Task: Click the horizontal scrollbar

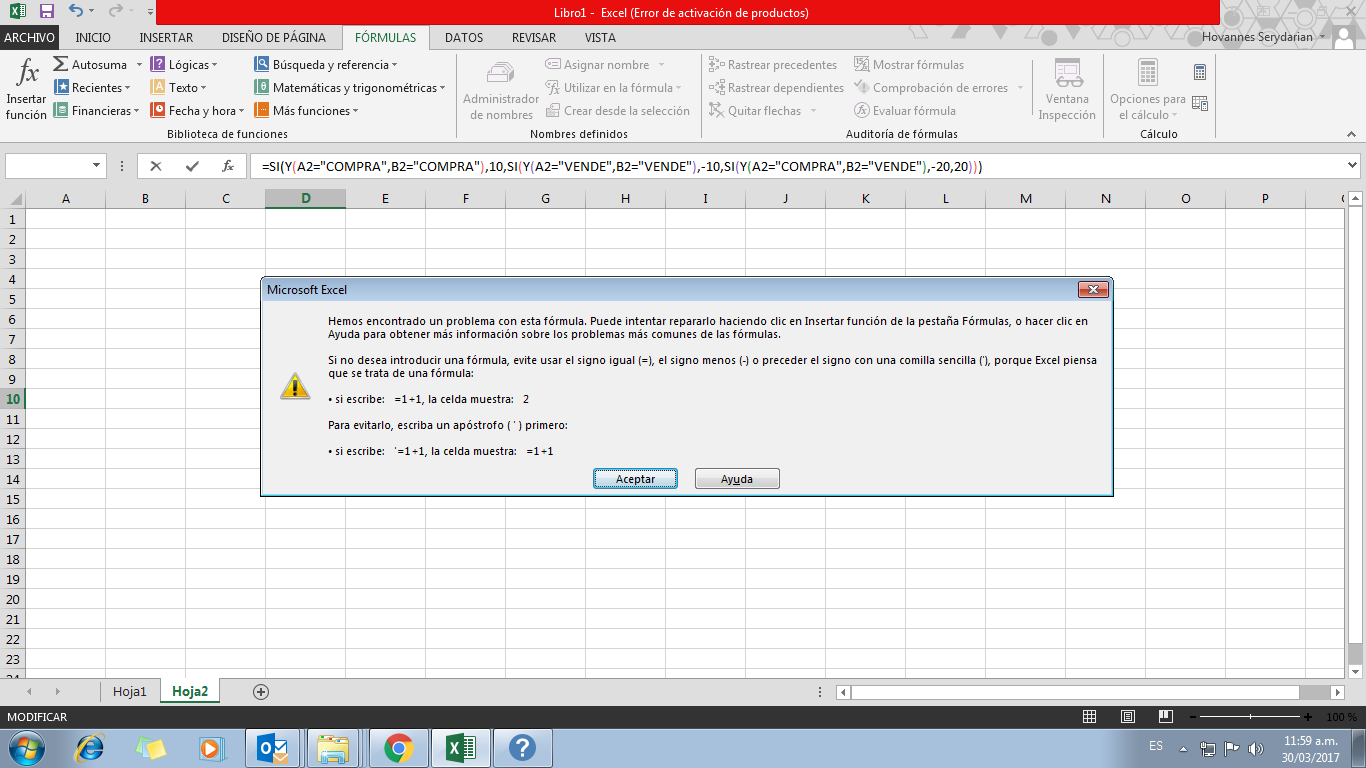Action: click(x=1089, y=691)
